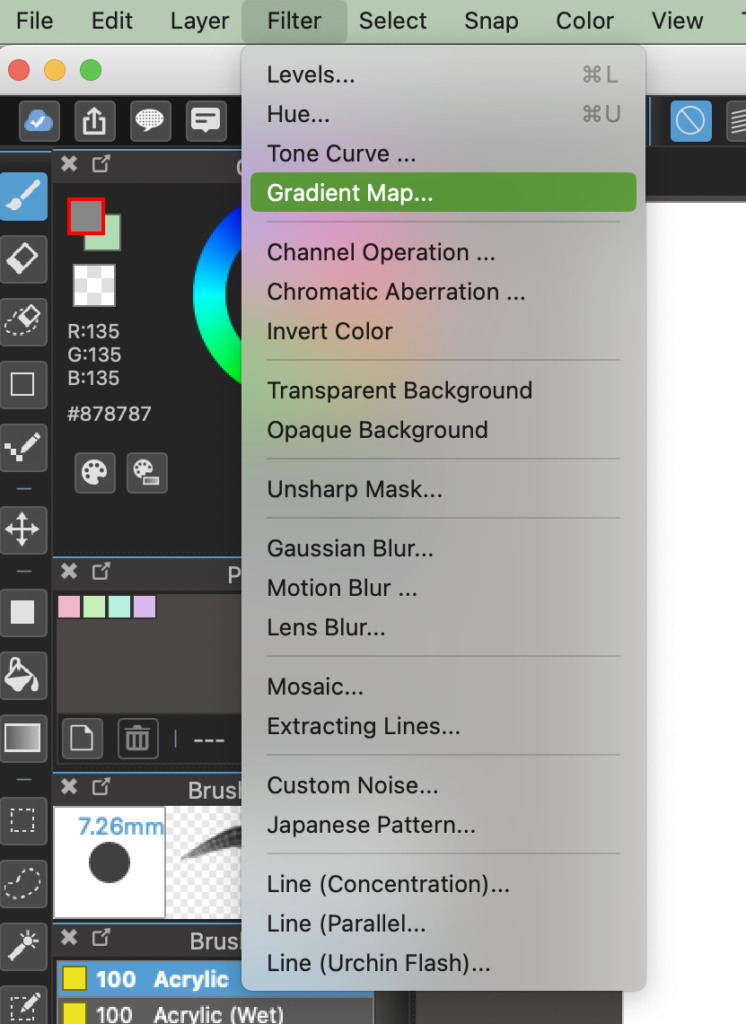Select the Bucket fill tool
This screenshot has width=746, height=1024.
(x=23, y=675)
